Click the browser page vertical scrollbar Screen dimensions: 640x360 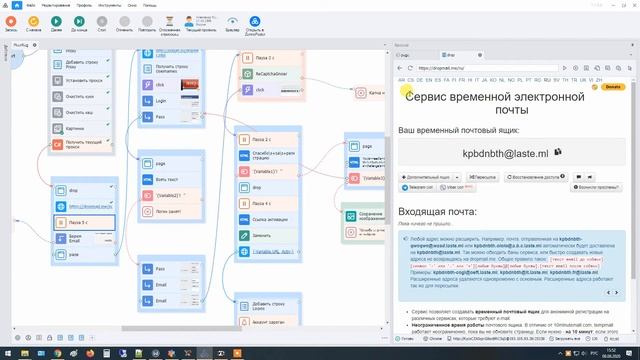(633, 180)
